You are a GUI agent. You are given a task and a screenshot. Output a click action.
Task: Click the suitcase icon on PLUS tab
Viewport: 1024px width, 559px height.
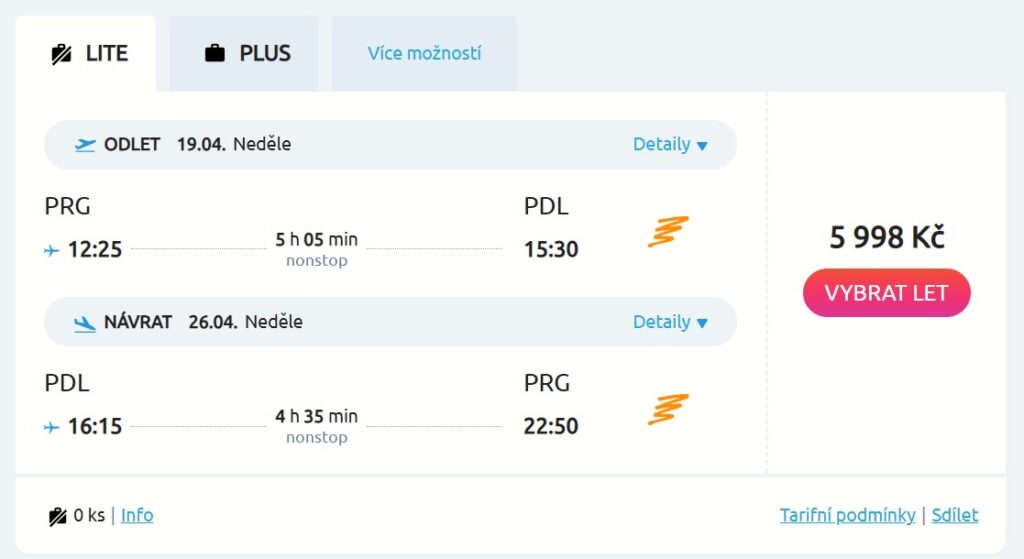point(215,54)
